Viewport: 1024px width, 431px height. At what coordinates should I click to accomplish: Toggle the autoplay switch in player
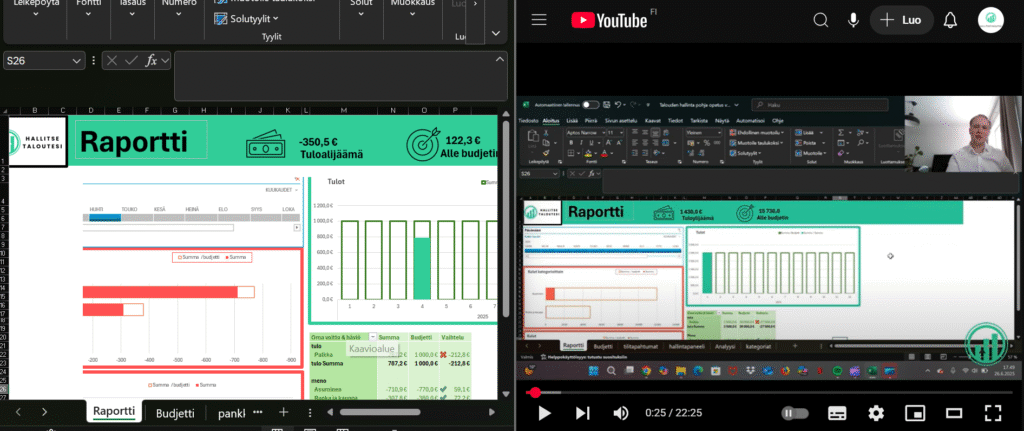(795, 413)
